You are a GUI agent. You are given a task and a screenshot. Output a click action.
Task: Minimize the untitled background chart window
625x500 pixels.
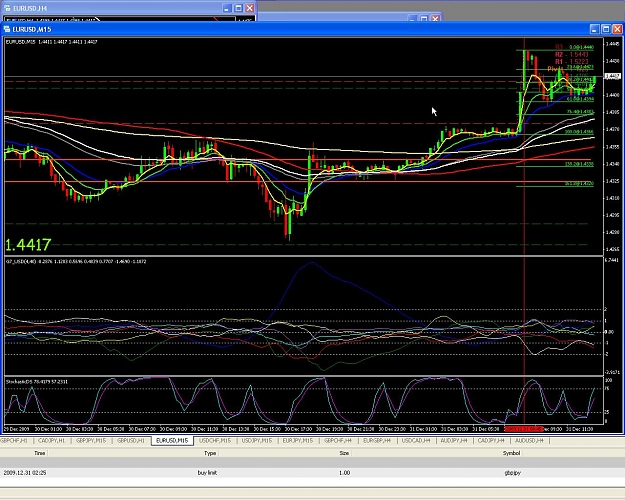413,18
